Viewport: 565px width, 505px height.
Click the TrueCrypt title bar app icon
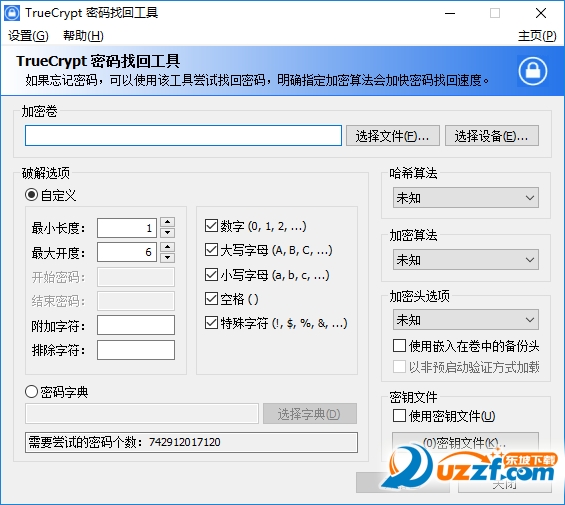pos(12,13)
